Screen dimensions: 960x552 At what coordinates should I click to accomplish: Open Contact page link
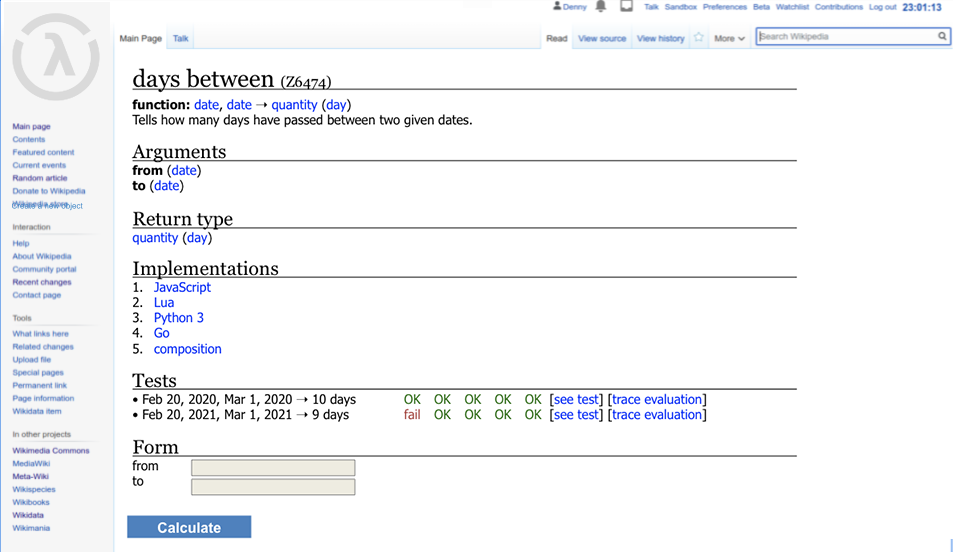37,294
